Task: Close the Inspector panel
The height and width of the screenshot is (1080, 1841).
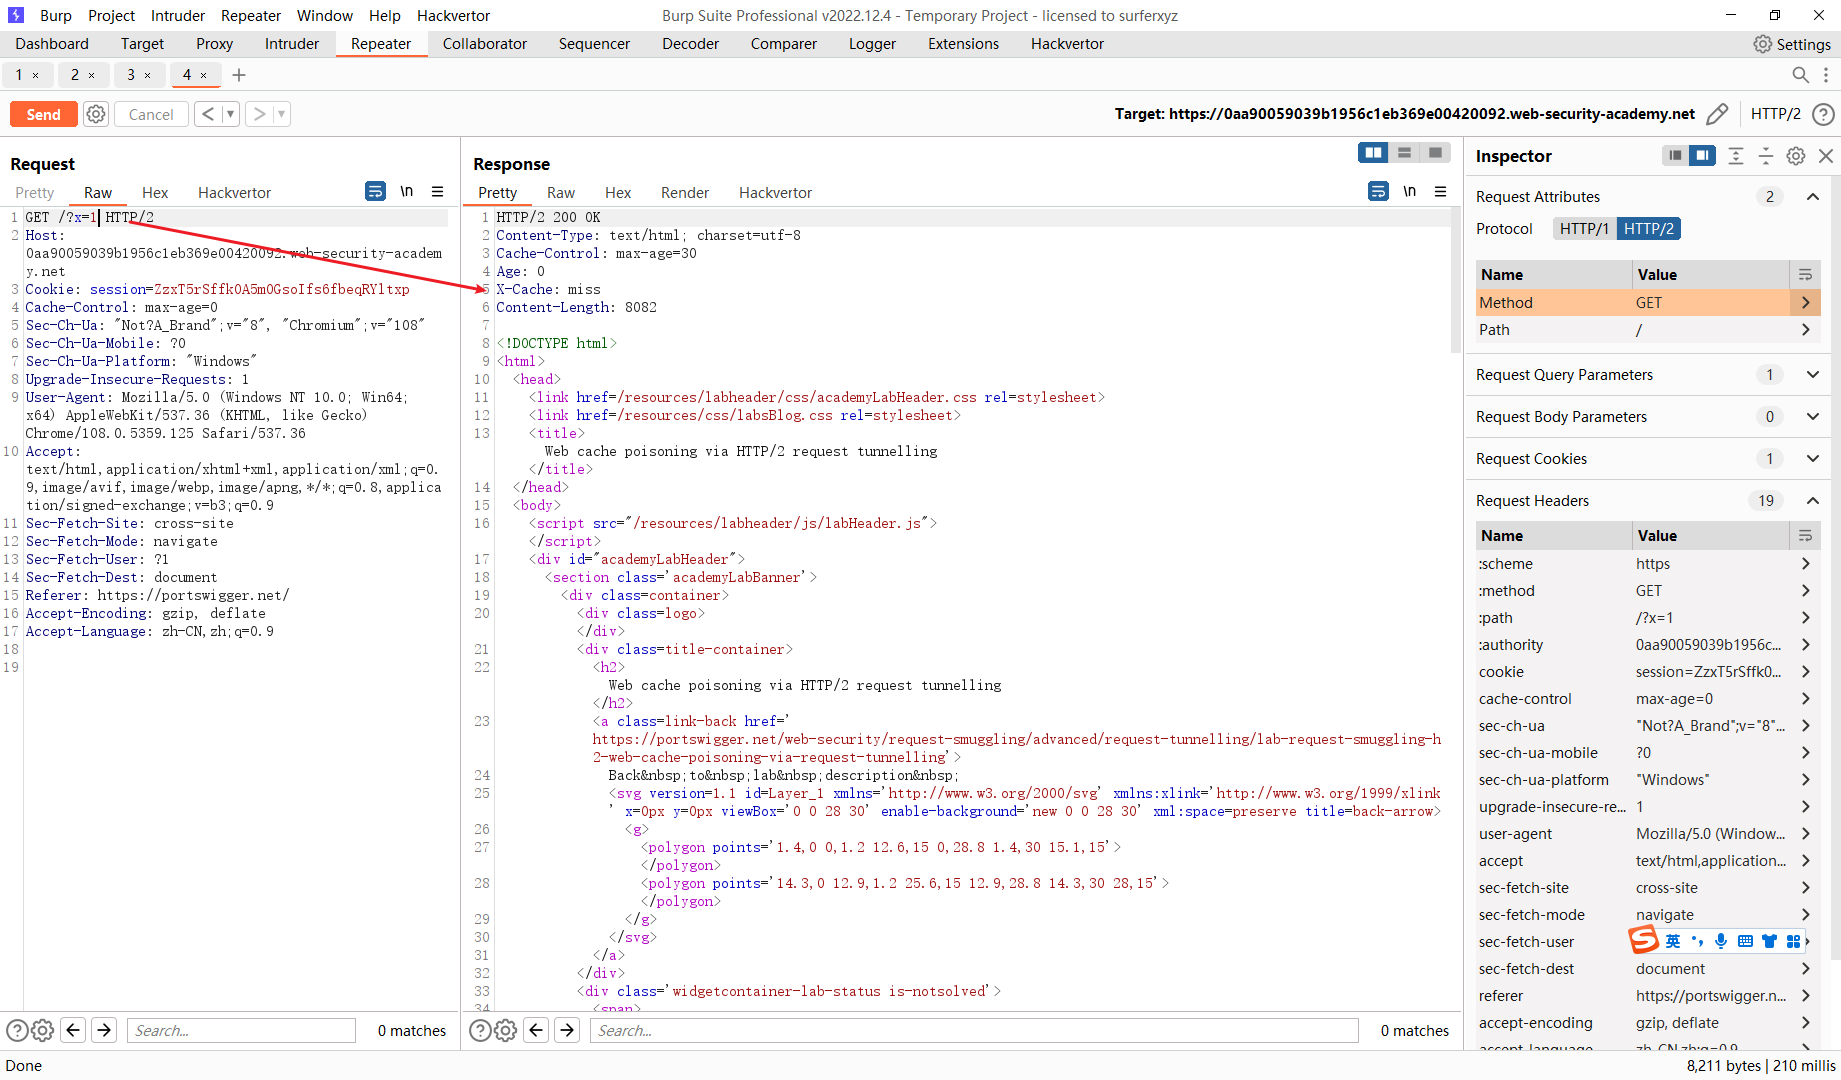Action: point(1826,156)
